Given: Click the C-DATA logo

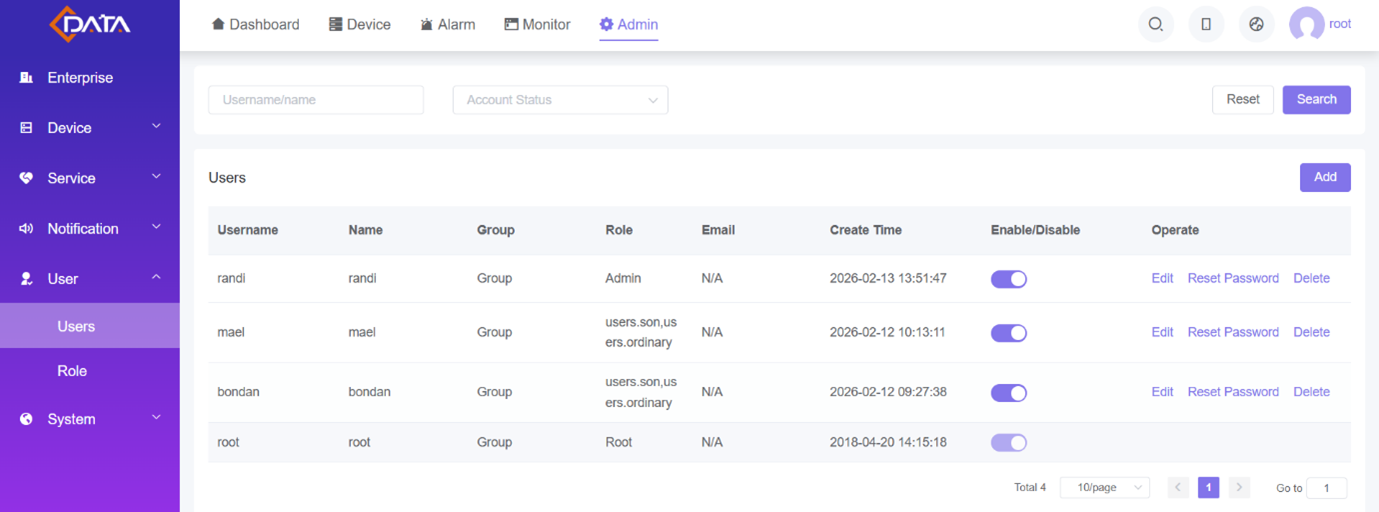Looking at the screenshot, I should (90, 24).
